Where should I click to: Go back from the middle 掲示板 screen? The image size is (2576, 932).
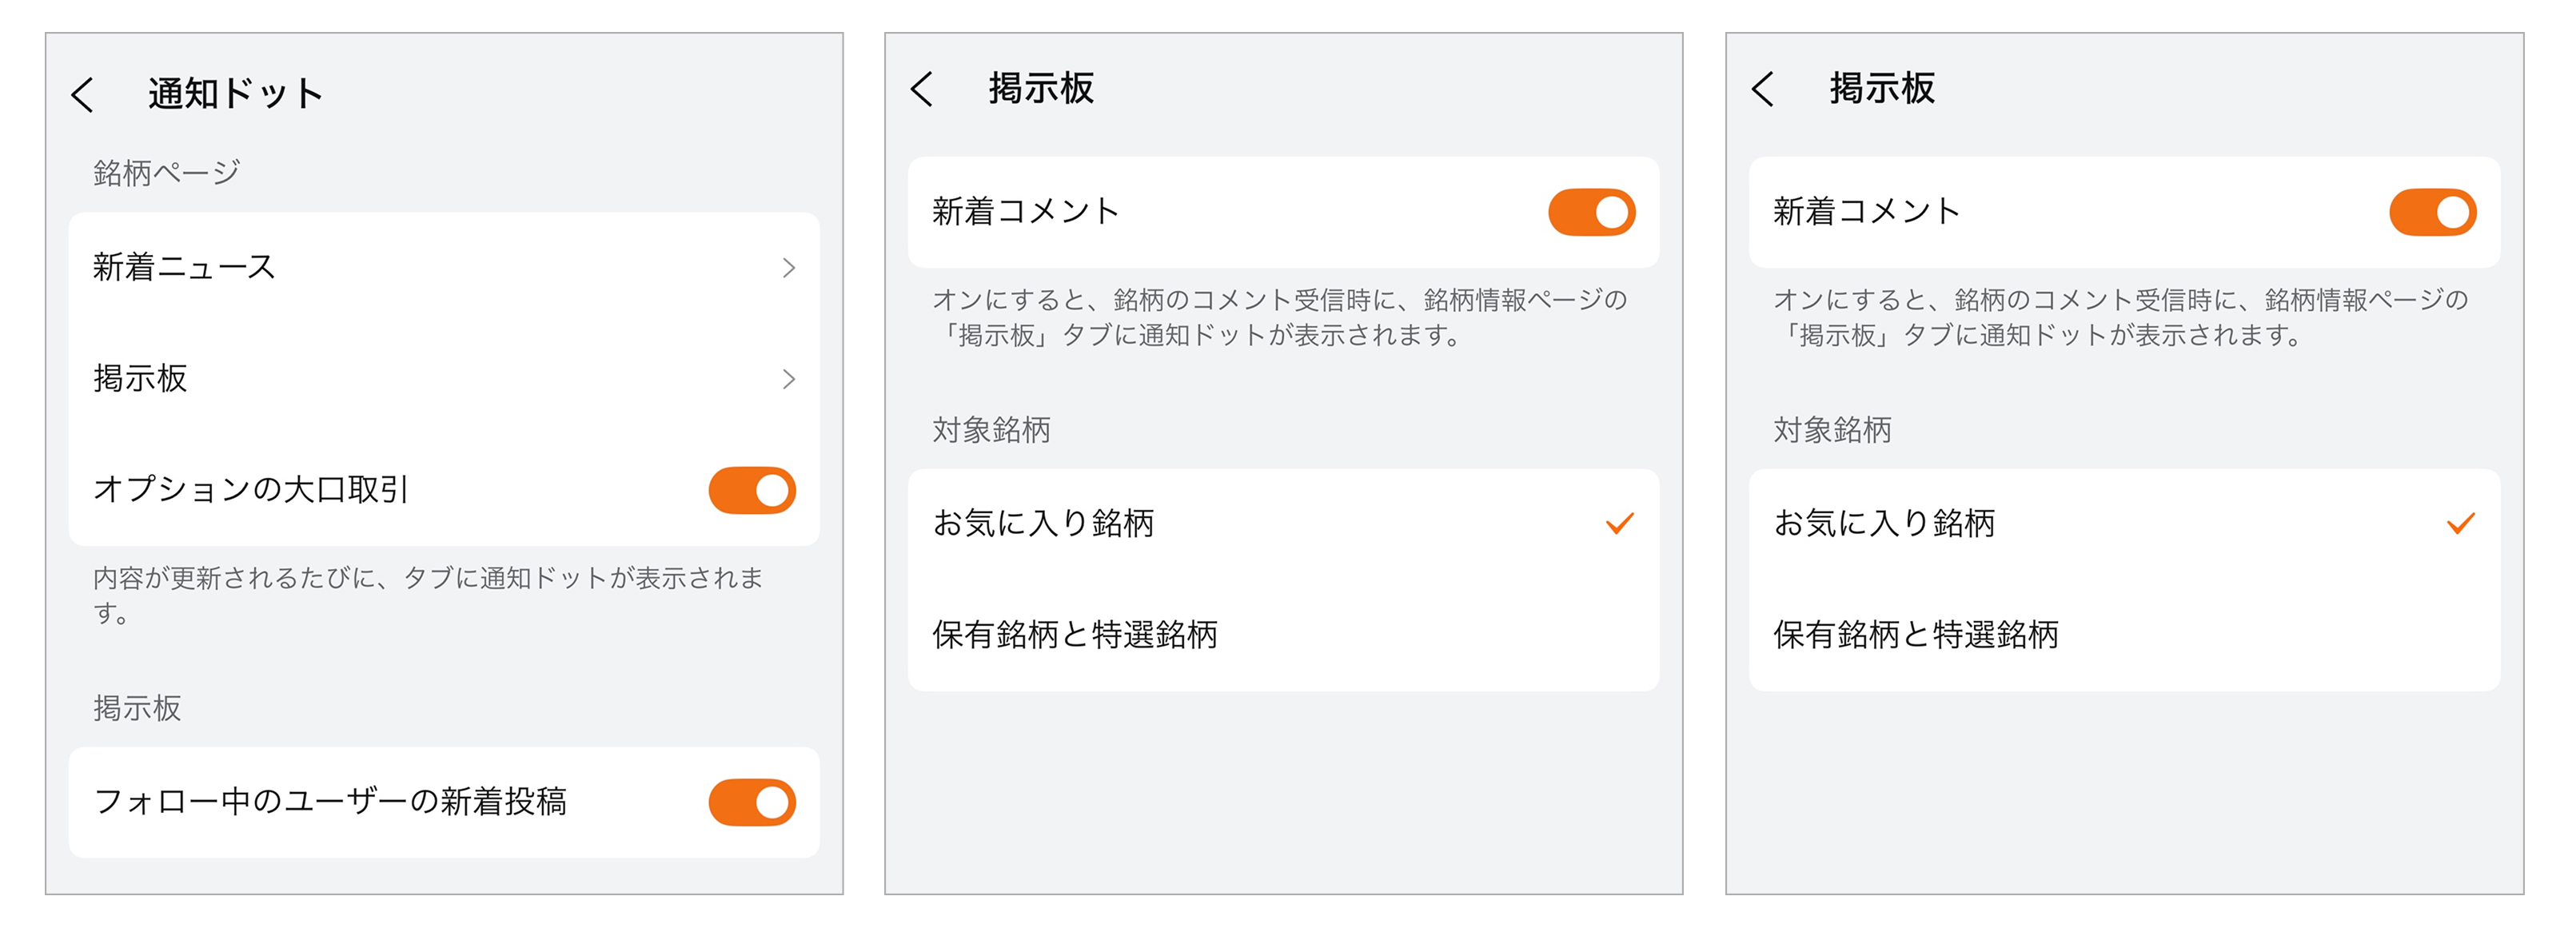922,90
